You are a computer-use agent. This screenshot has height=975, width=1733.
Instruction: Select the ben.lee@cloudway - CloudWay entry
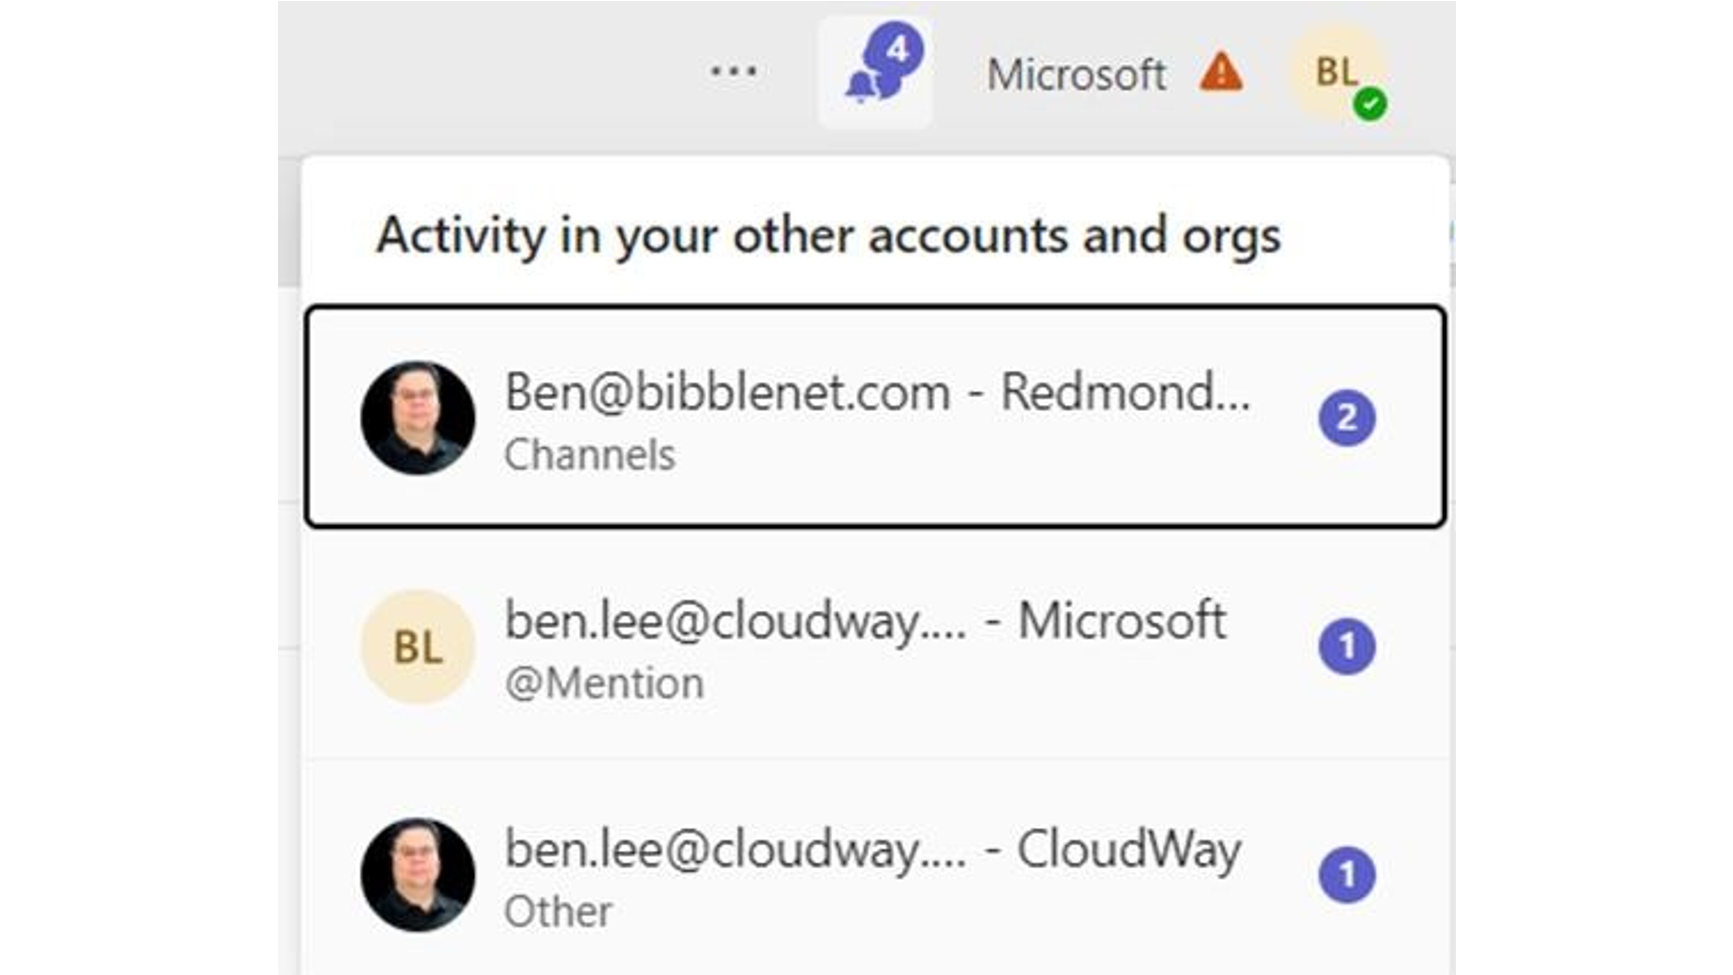pos(875,870)
